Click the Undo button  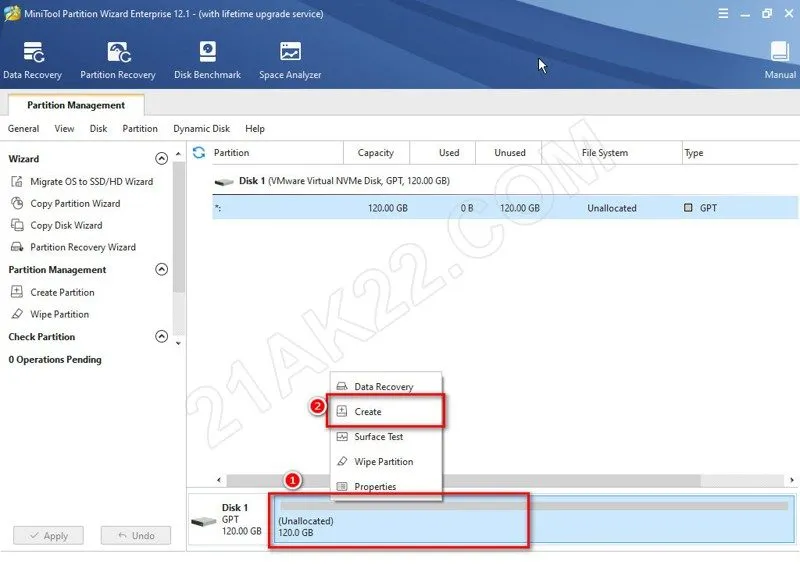(136, 536)
